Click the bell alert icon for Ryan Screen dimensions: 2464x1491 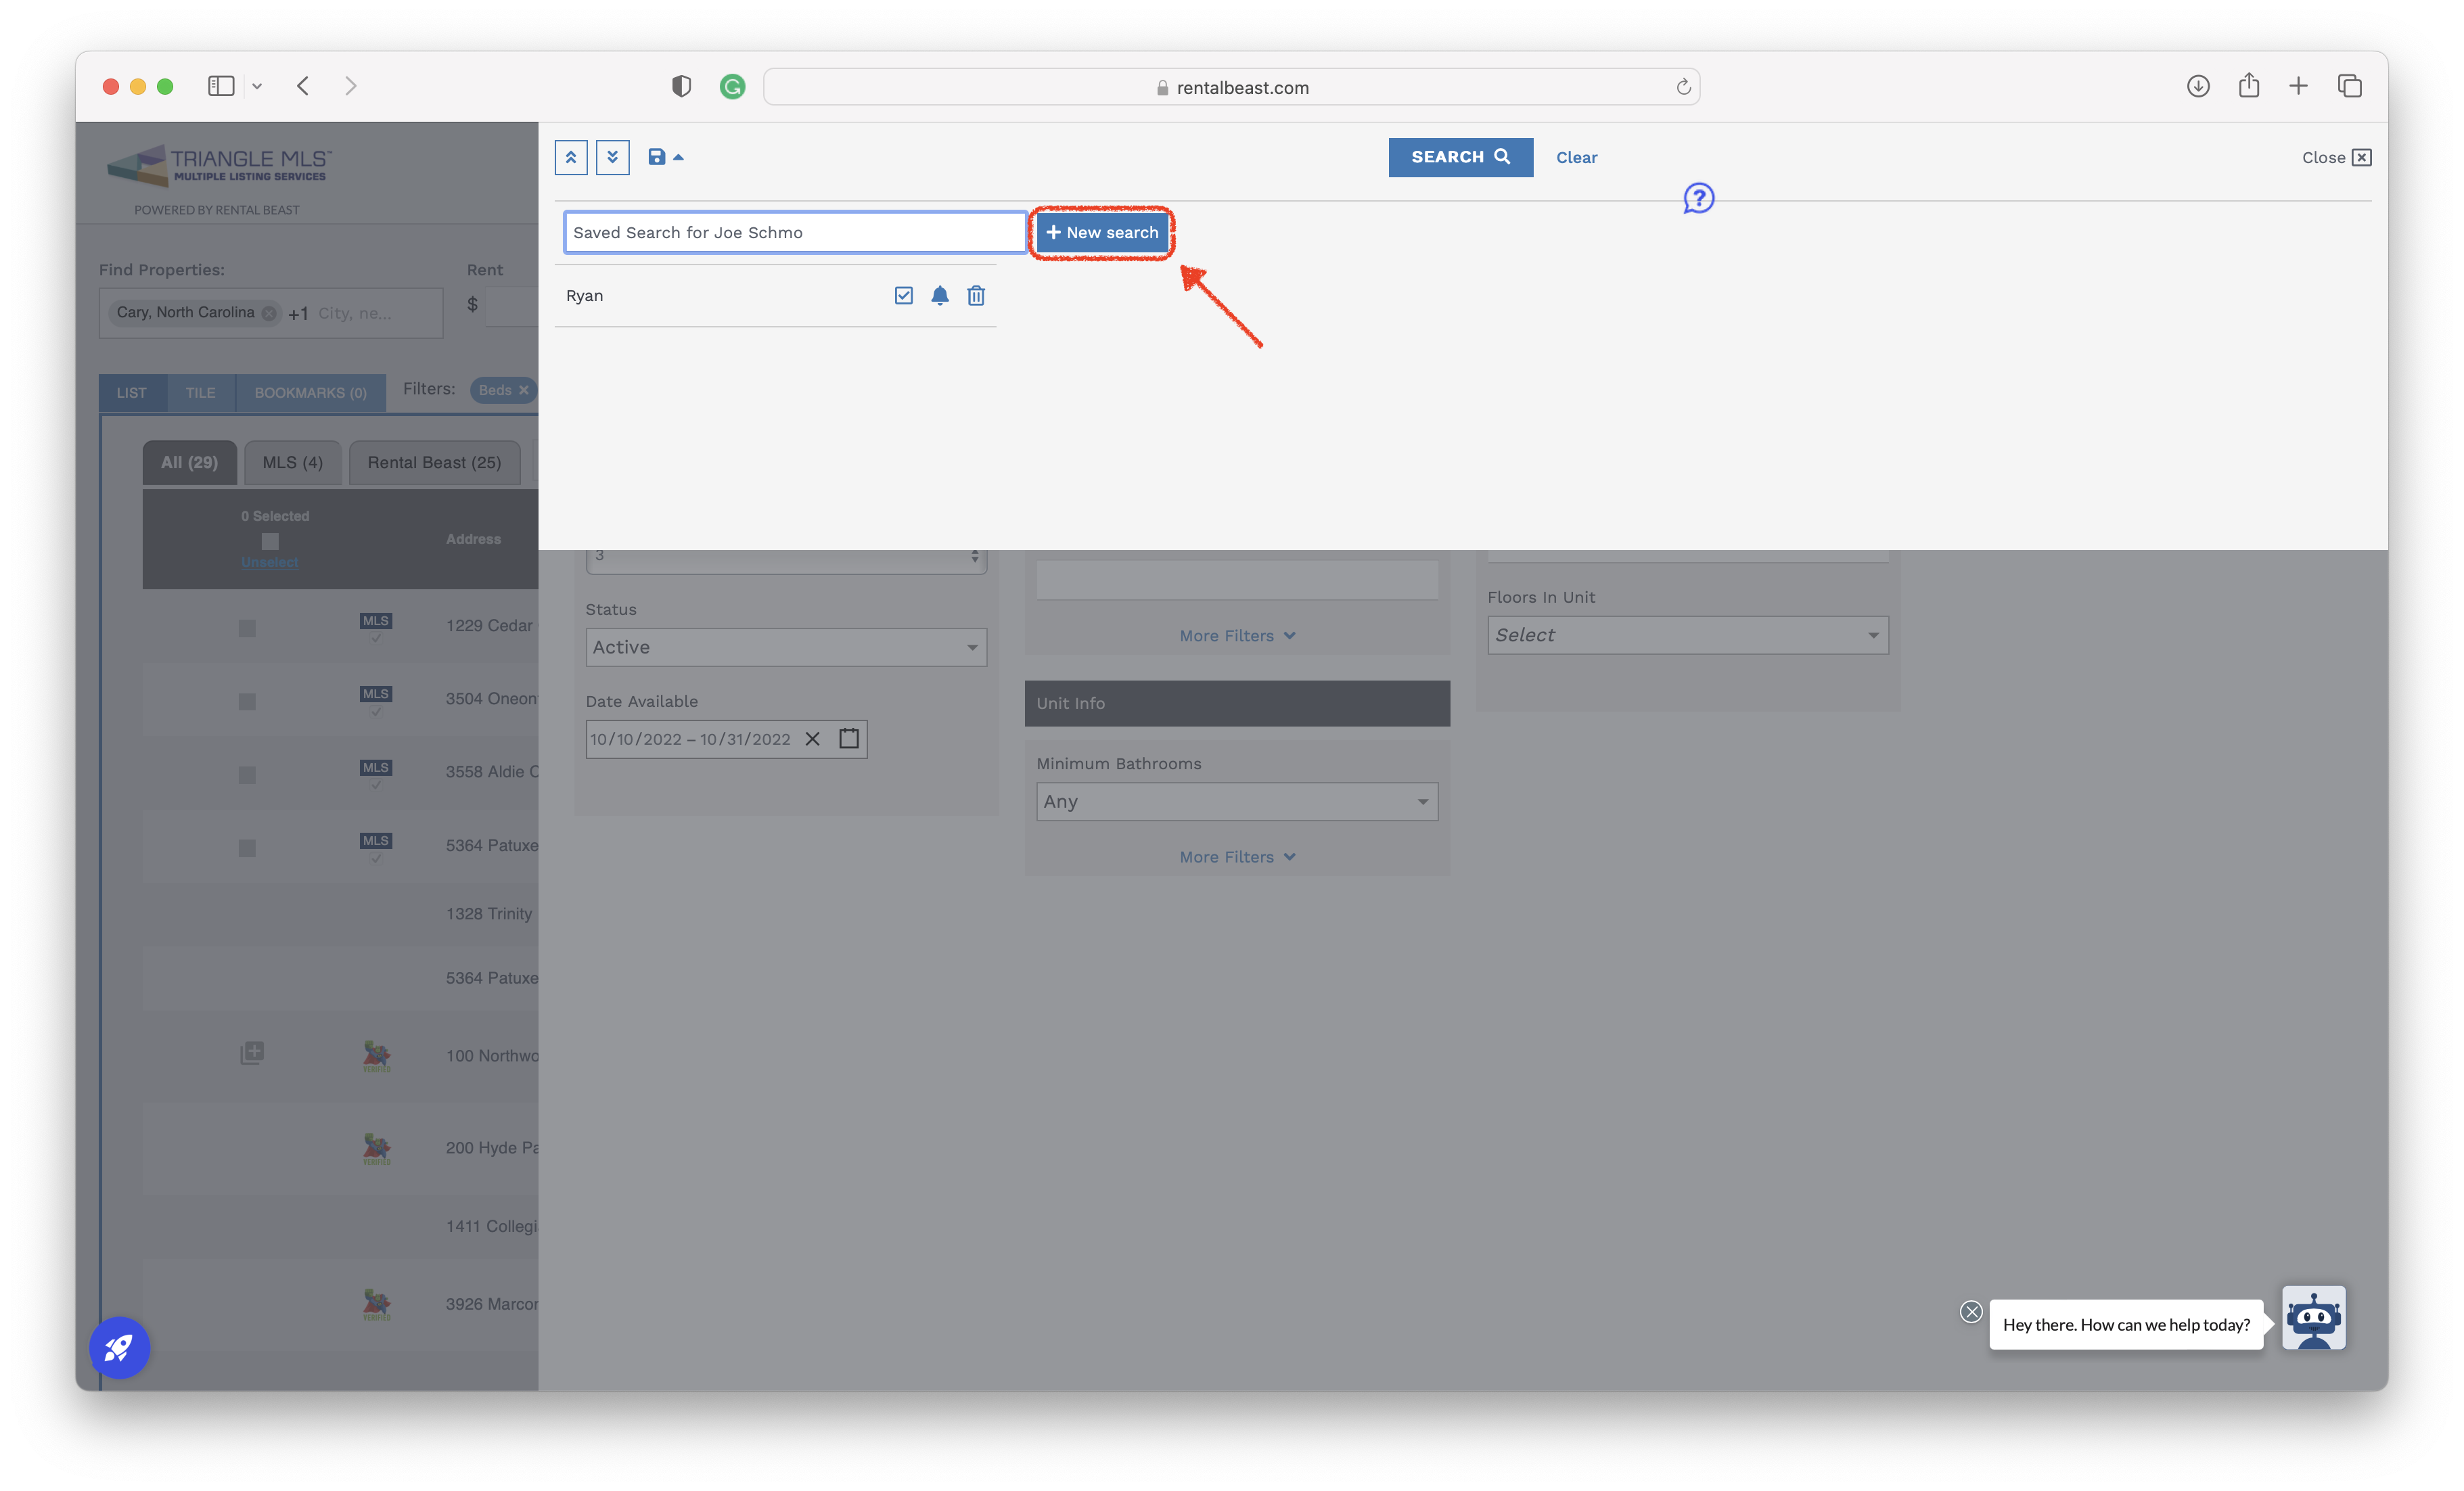tap(940, 295)
